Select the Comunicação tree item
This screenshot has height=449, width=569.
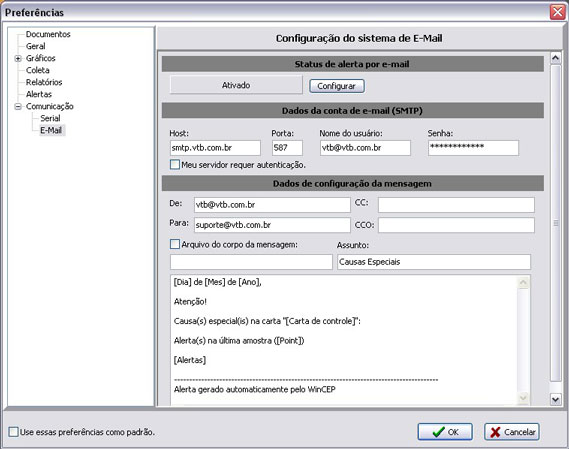pos(49,106)
